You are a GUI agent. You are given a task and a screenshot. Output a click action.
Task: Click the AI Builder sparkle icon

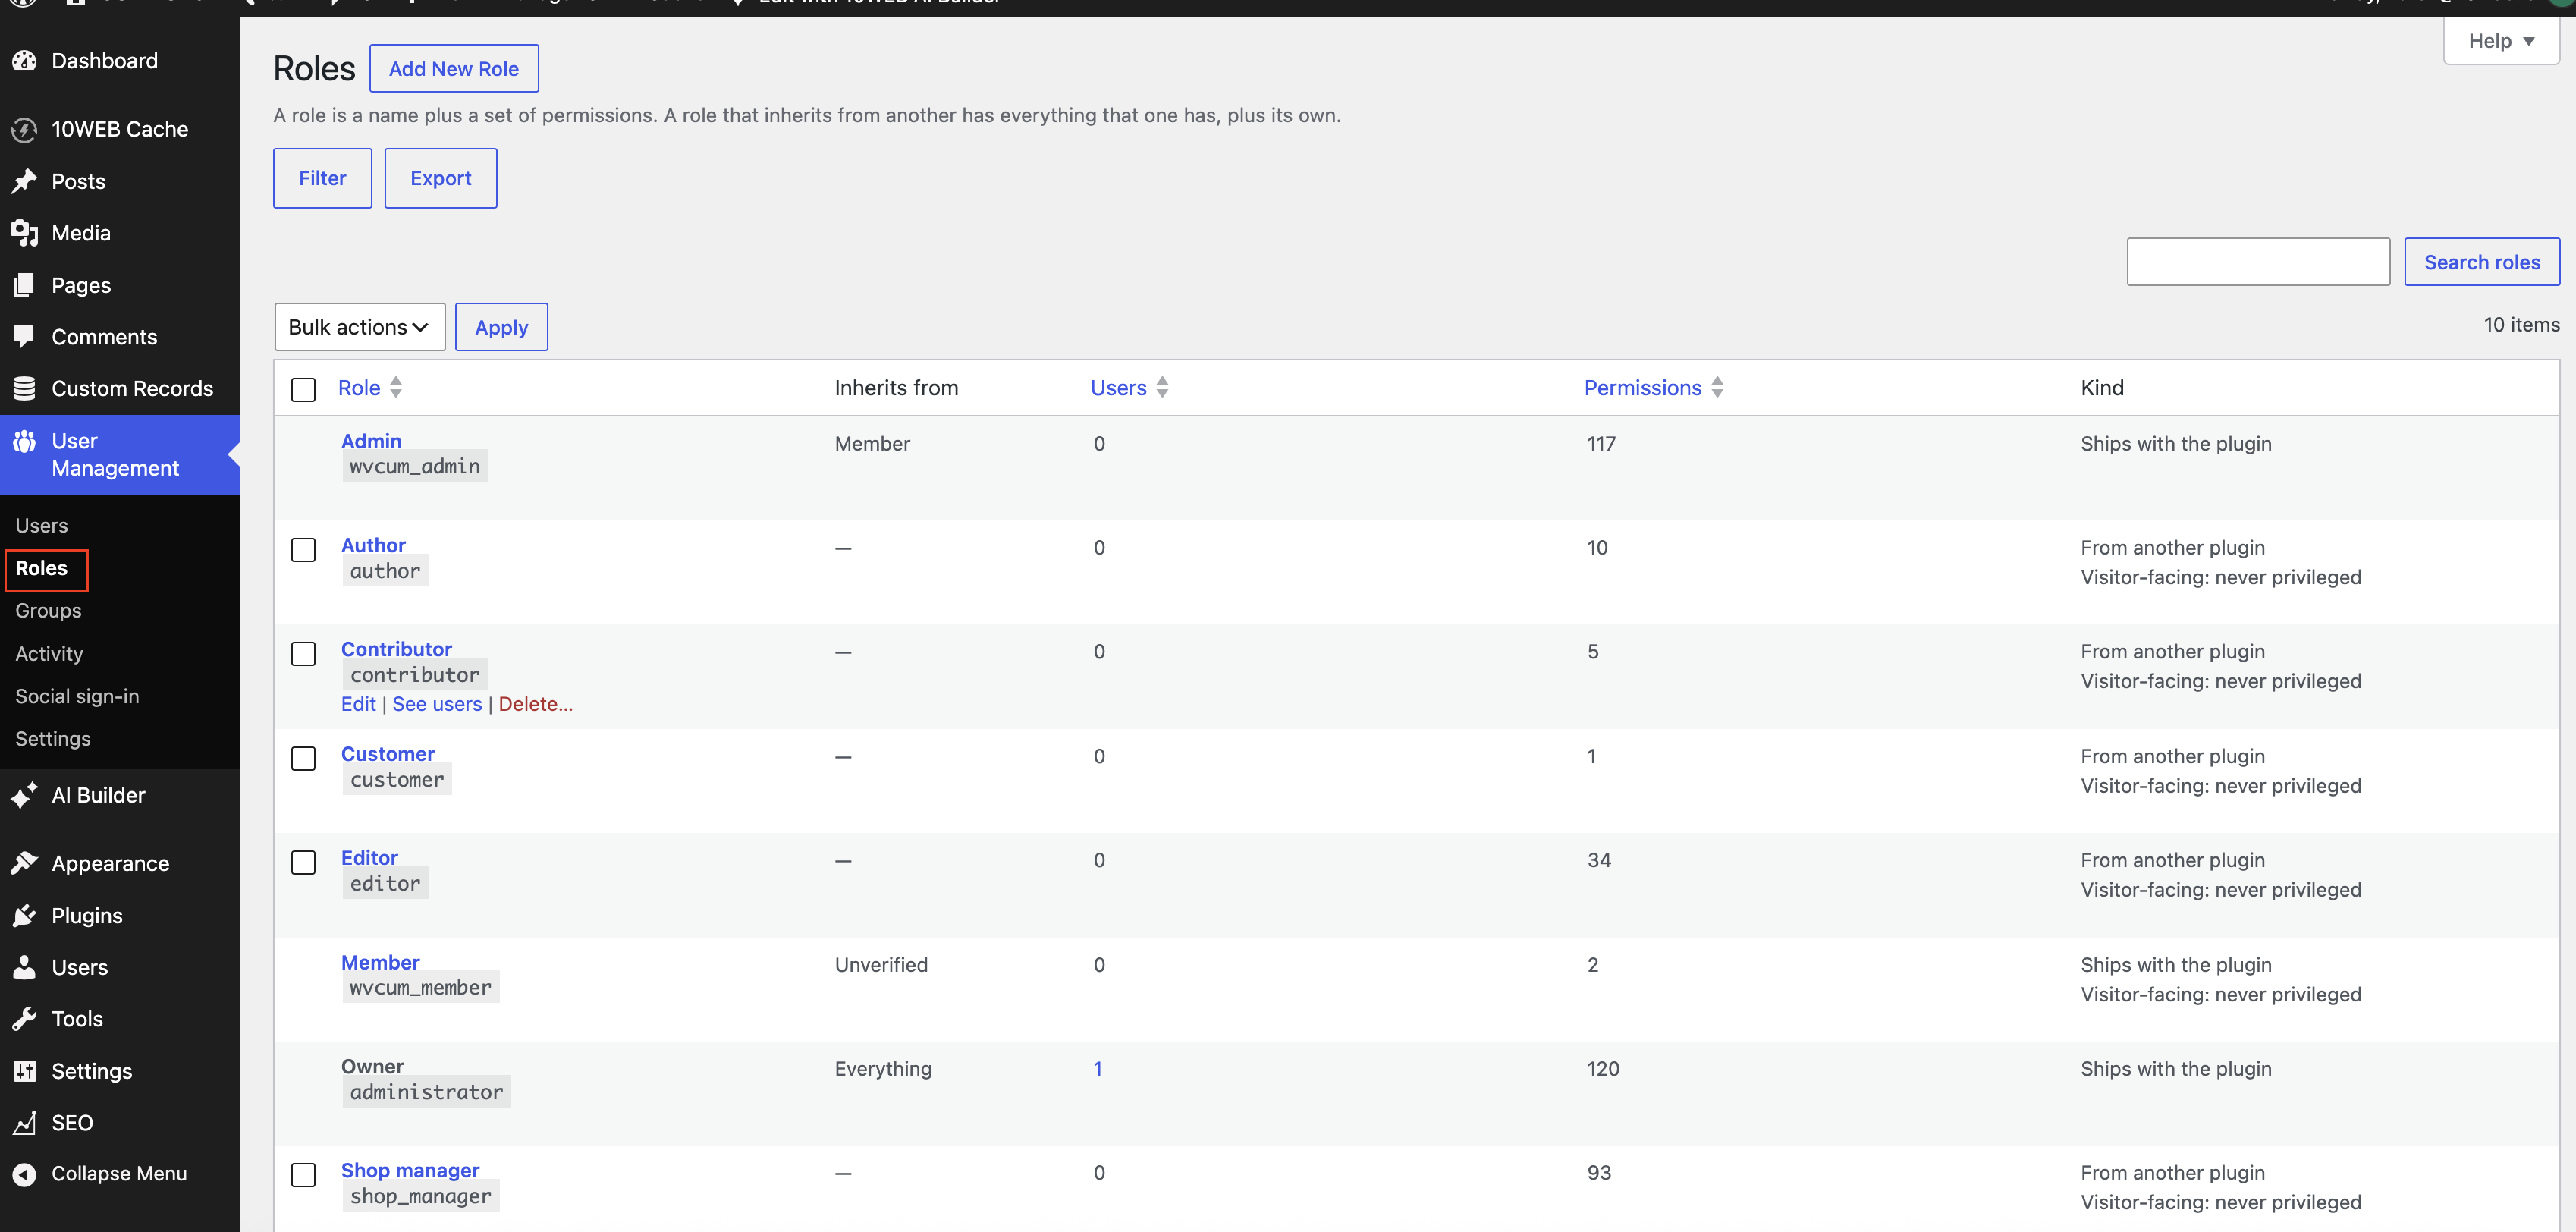click(x=24, y=795)
